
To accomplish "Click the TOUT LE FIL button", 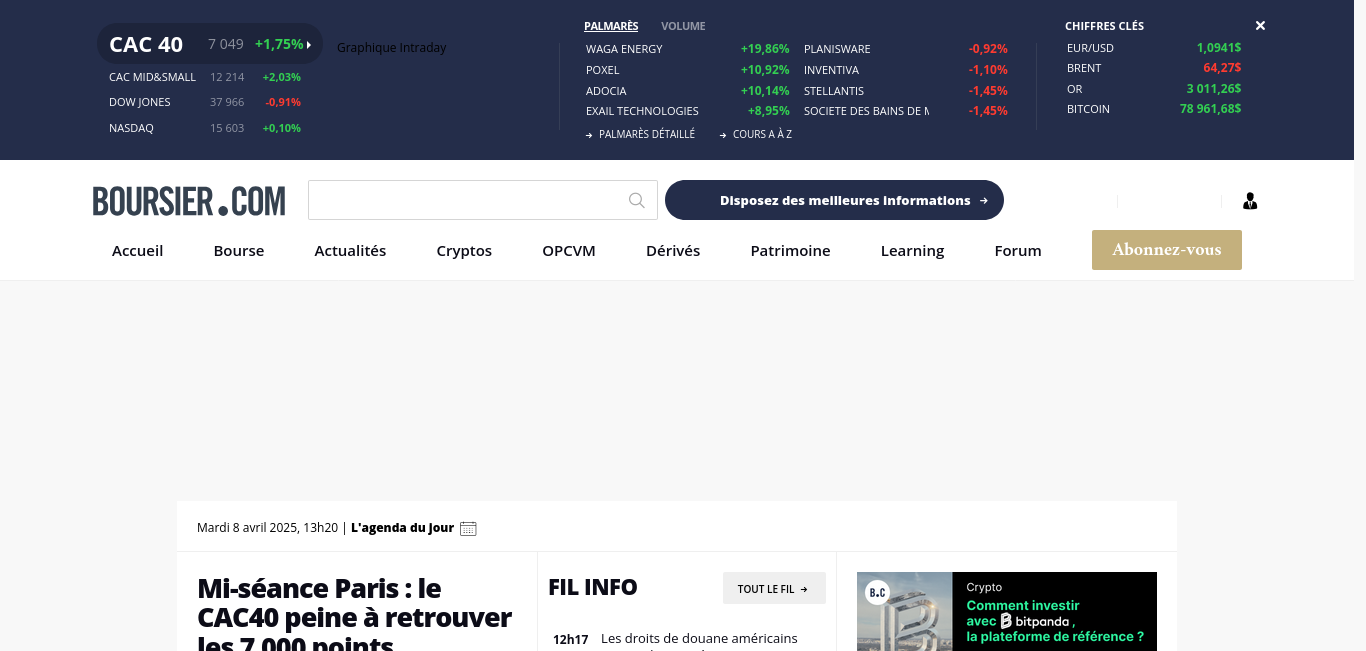I will tap(774, 589).
